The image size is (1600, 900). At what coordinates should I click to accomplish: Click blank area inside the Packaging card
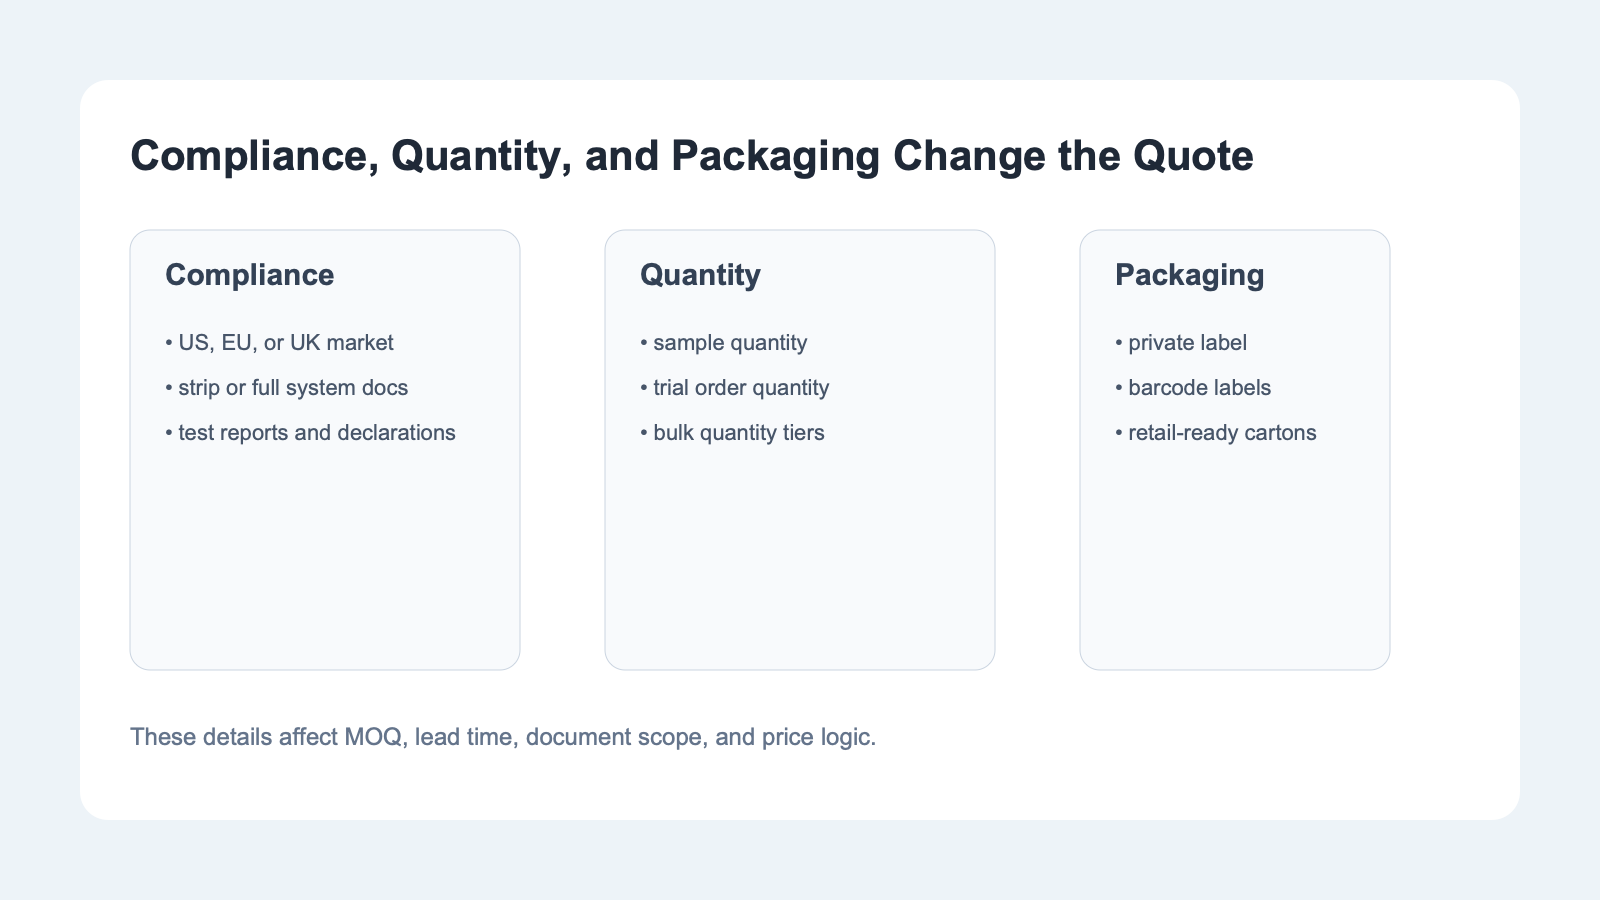(1235, 560)
